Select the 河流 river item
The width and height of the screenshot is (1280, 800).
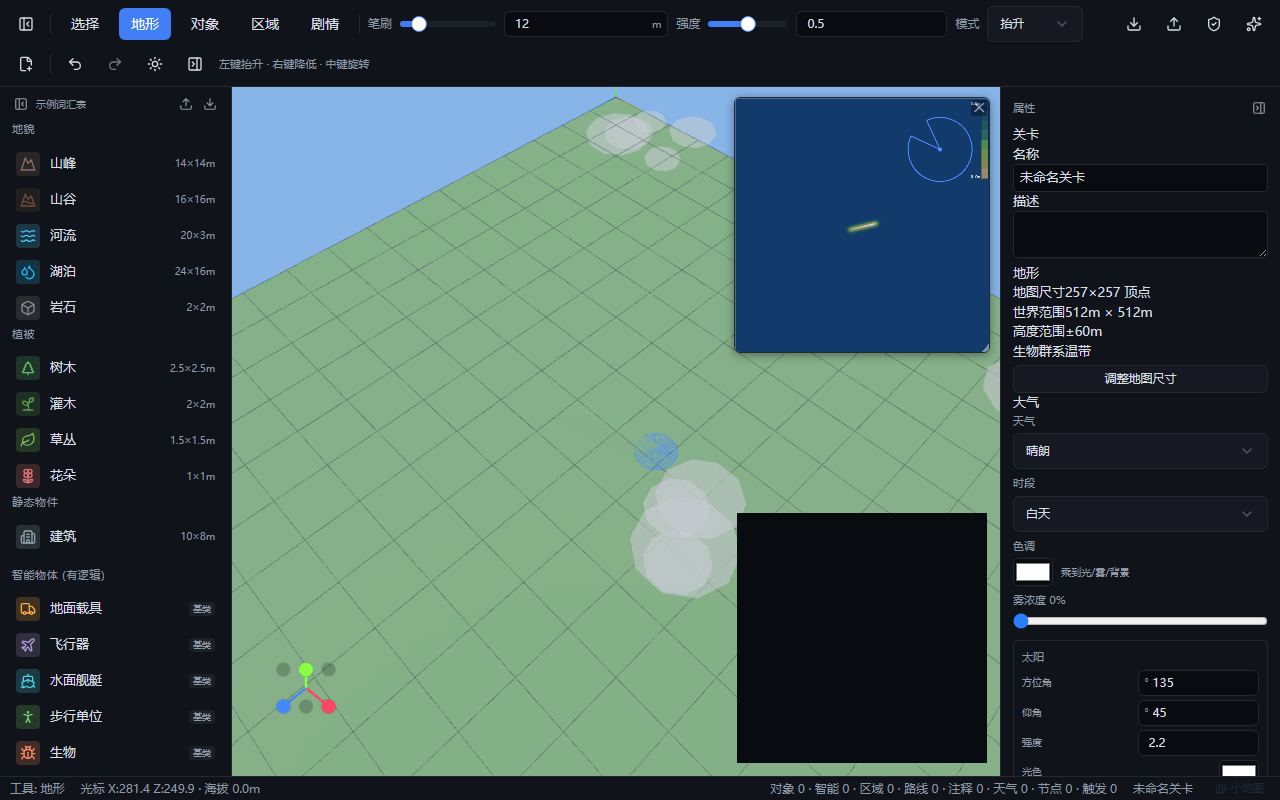[116, 235]
